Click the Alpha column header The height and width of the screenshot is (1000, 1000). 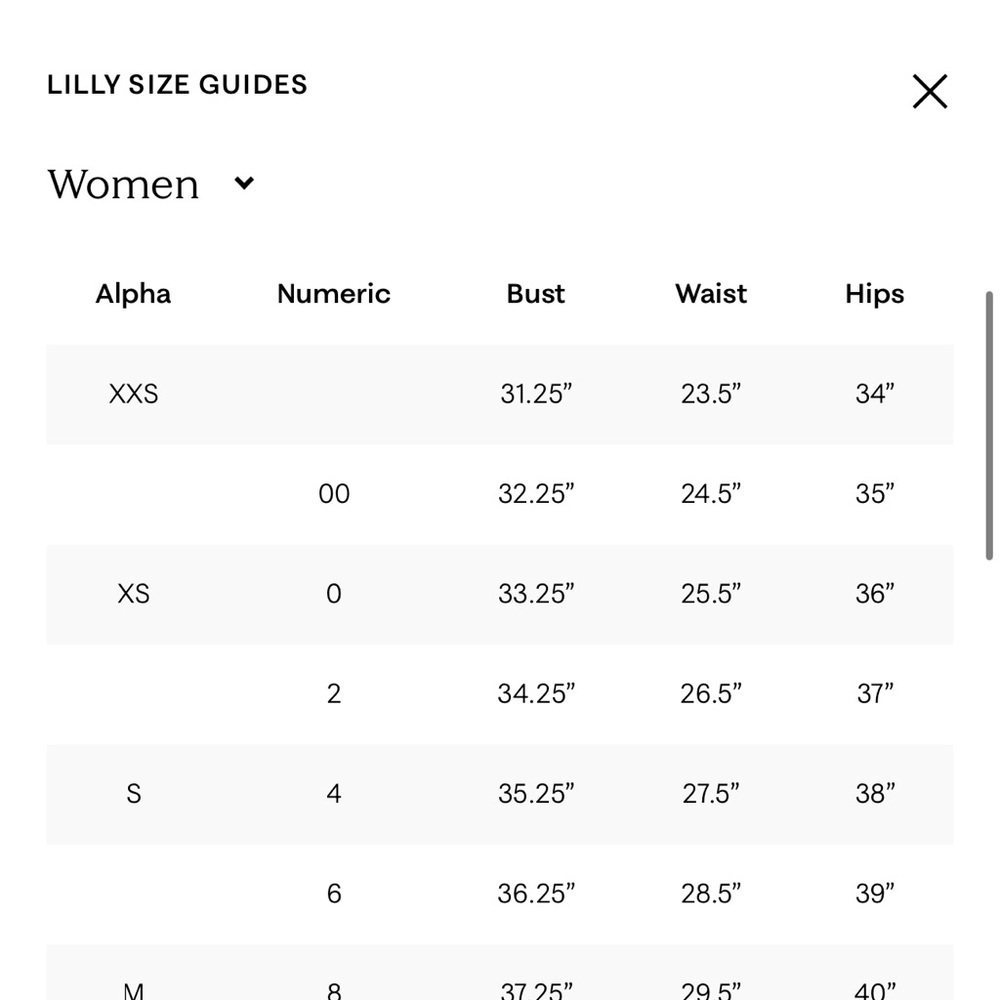(x=133, y=294)
